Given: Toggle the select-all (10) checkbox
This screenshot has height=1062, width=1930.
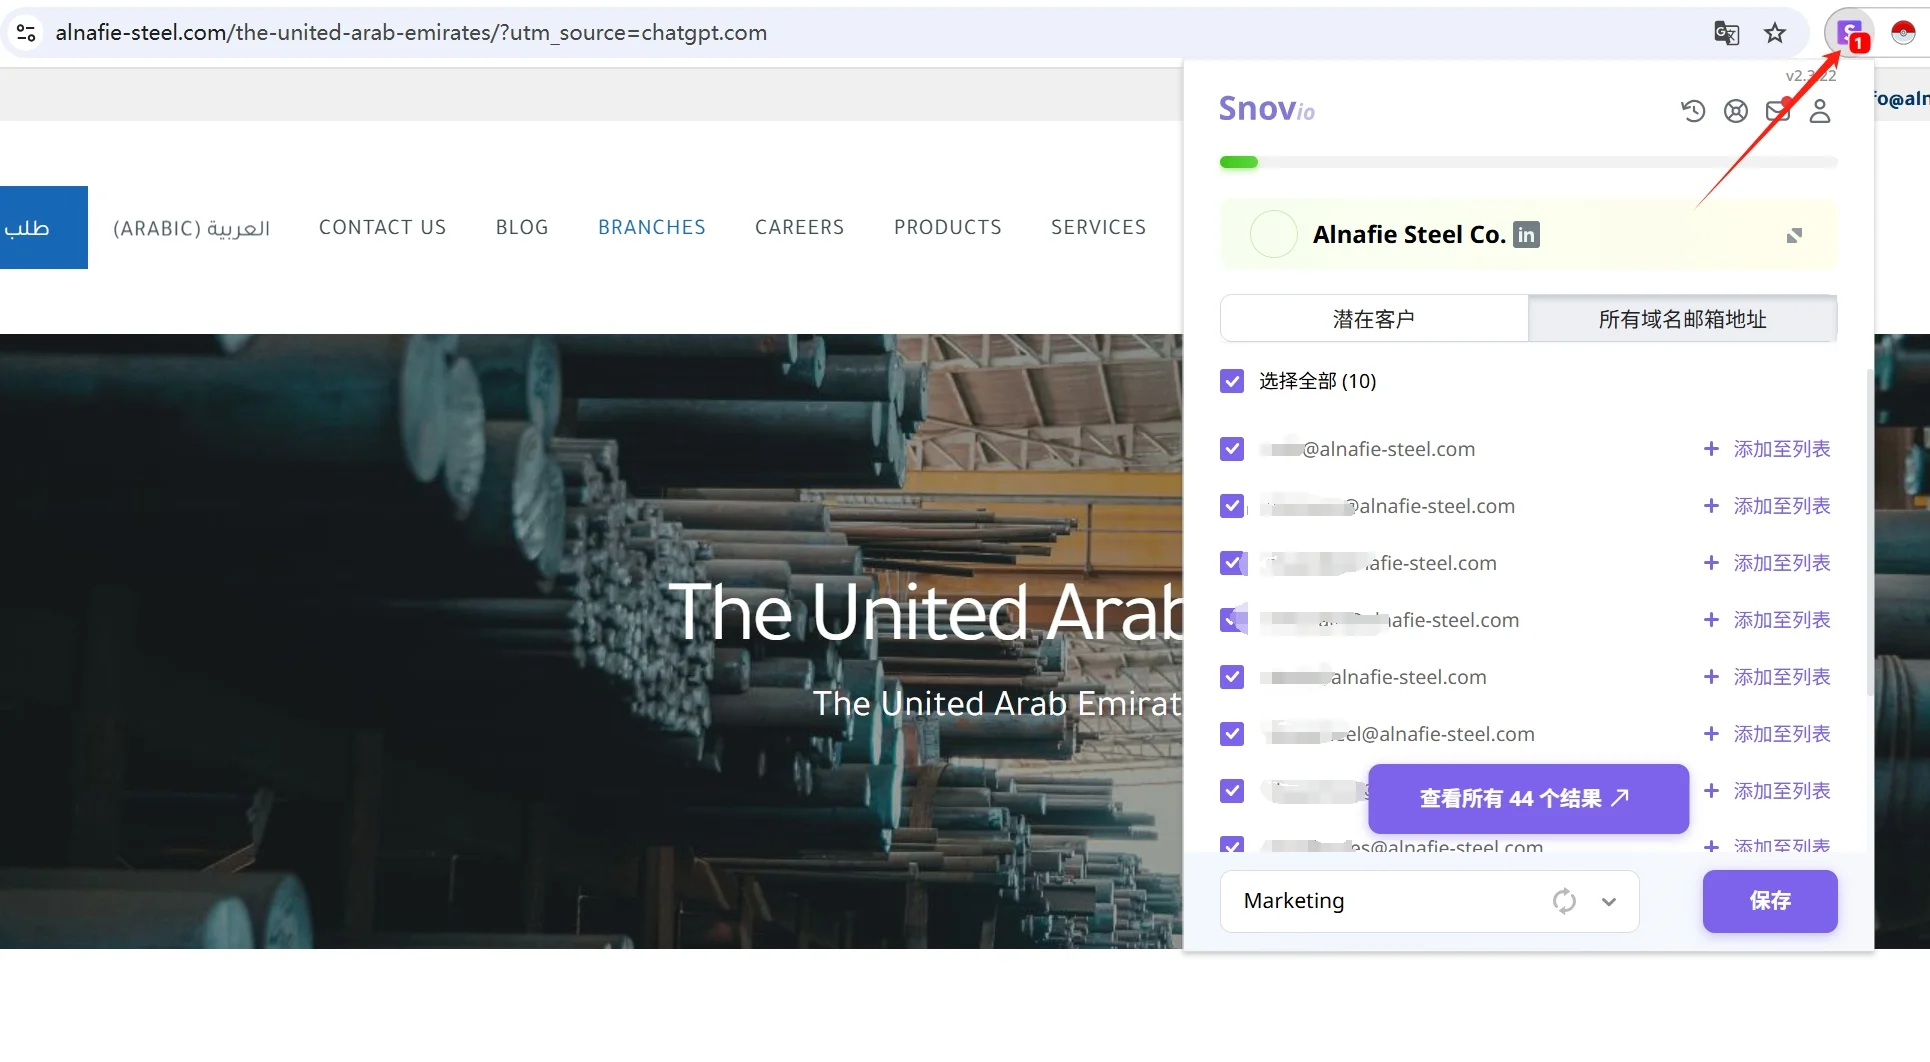Looking at the screenshot, I should 1232,381.
